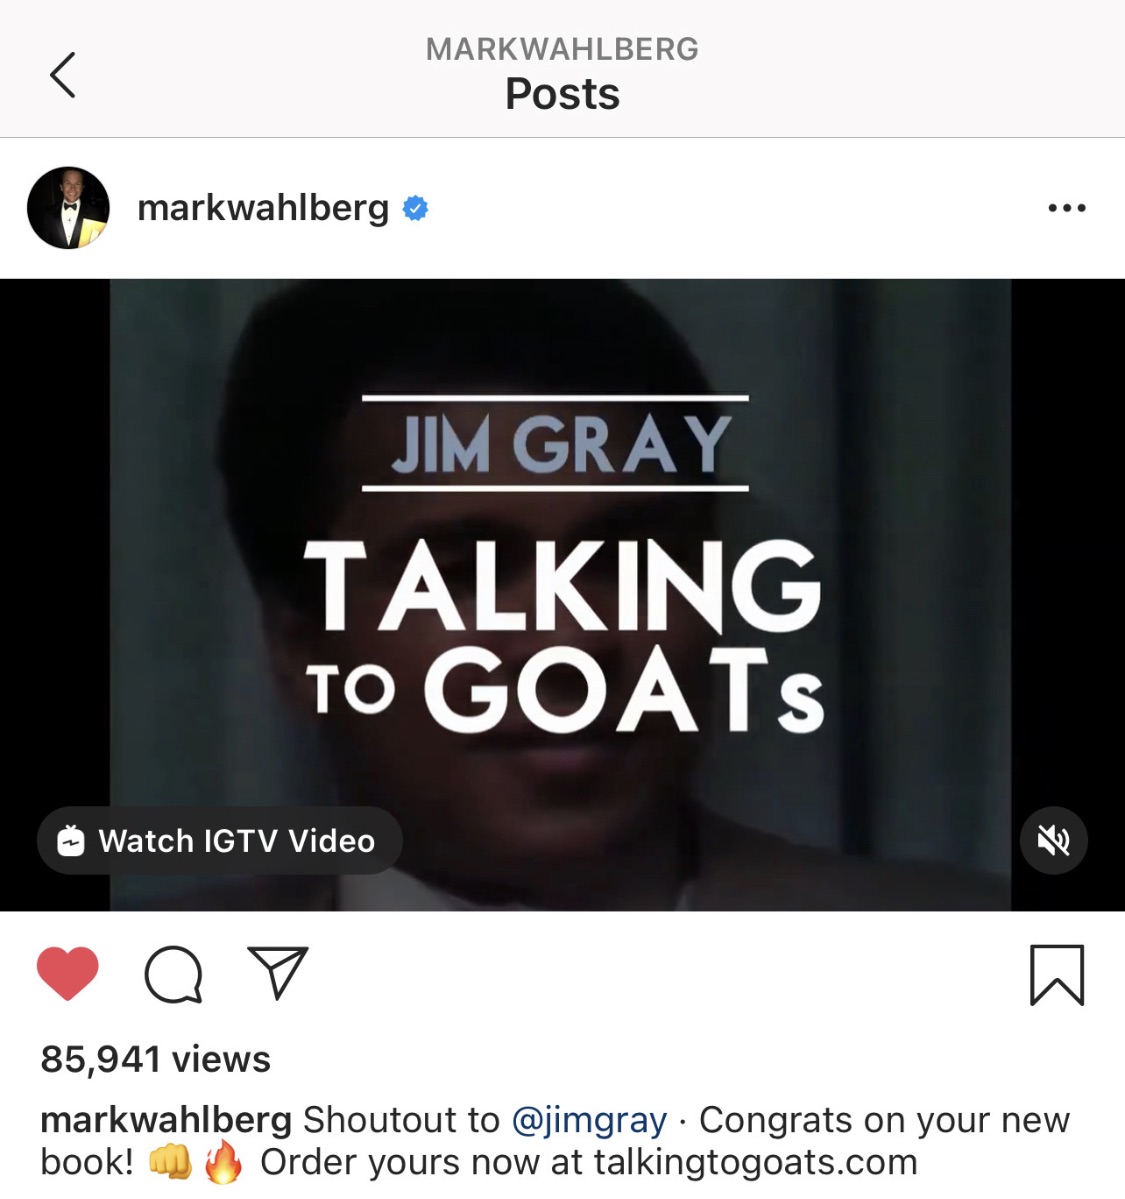Tap the JIM GRAY title in the video
This screenshot has height=1199, width=1125.
pyautogui.click(x=561, y=444)
